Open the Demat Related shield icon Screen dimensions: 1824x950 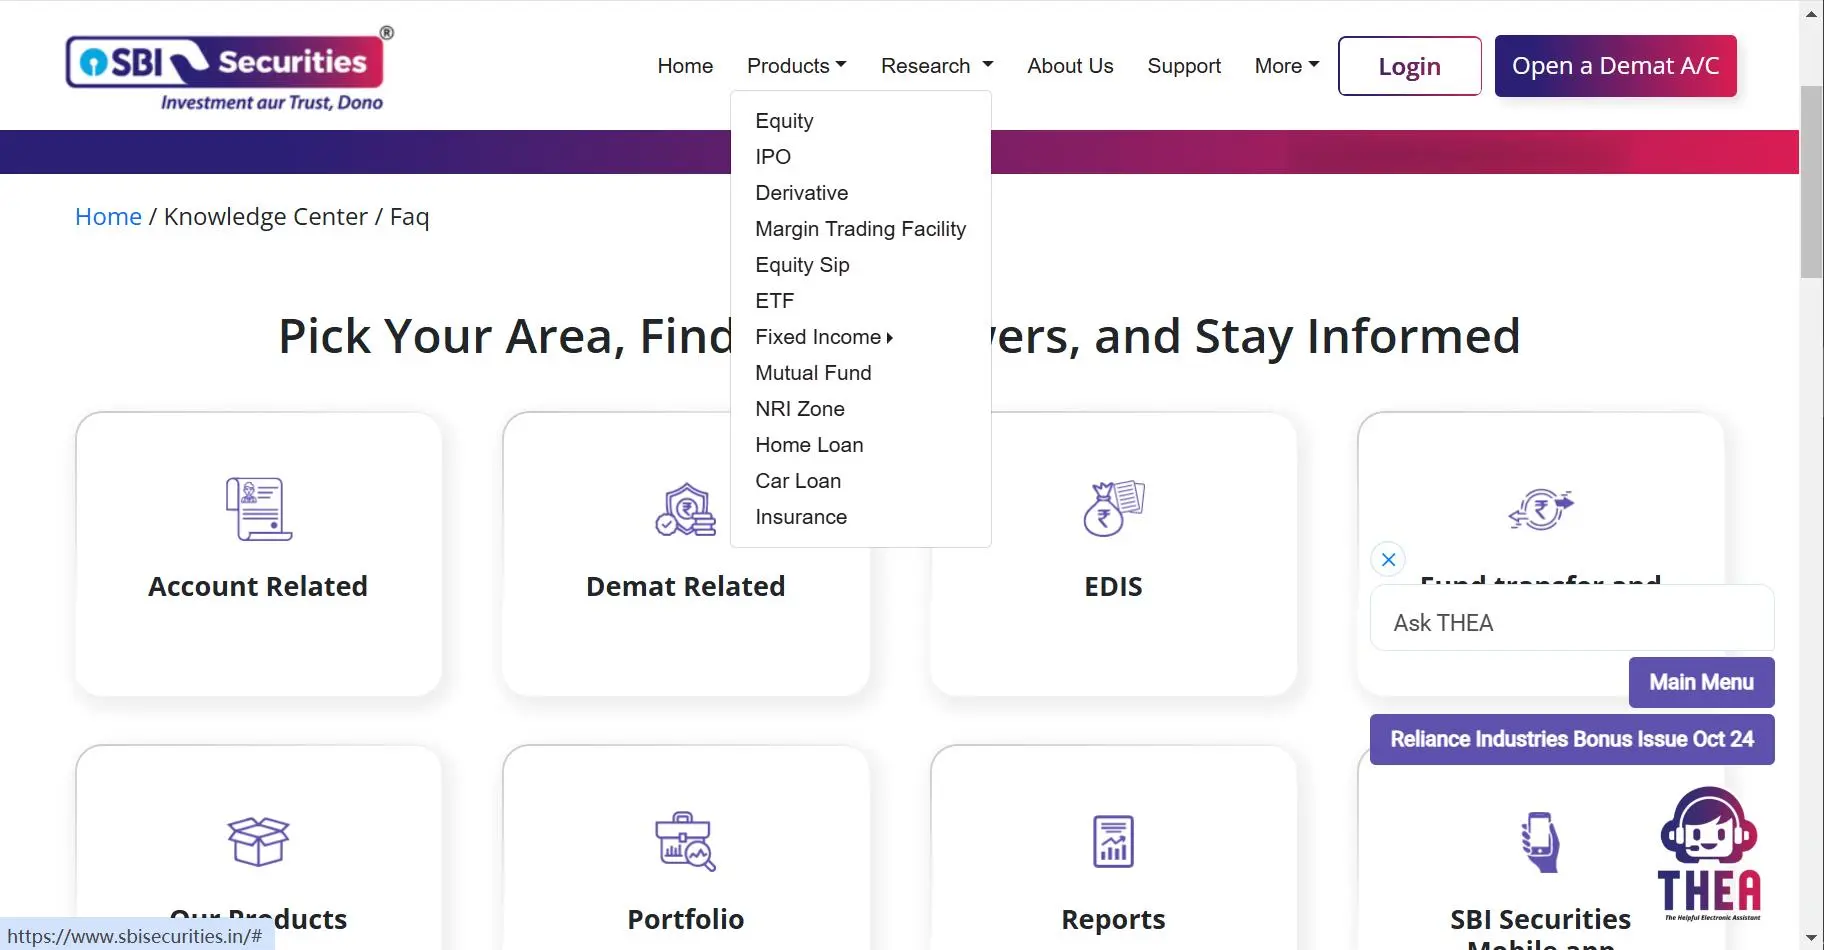(x=686, y=510)
